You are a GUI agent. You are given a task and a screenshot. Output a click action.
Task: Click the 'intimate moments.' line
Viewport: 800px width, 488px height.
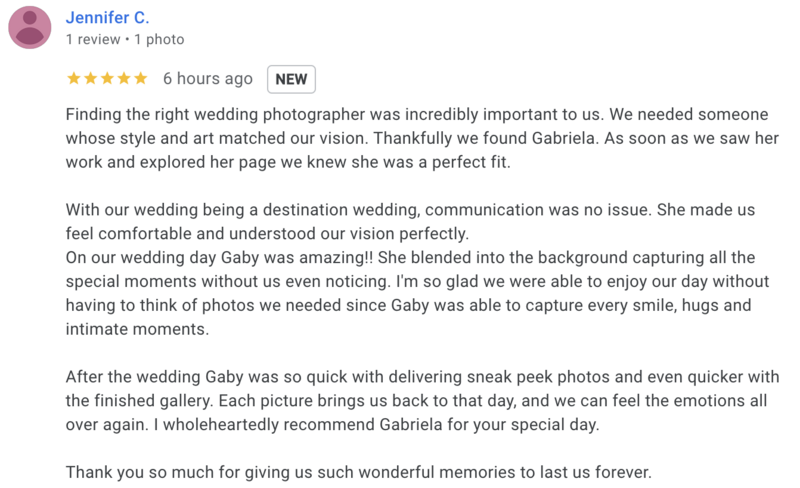coord(137,329)
